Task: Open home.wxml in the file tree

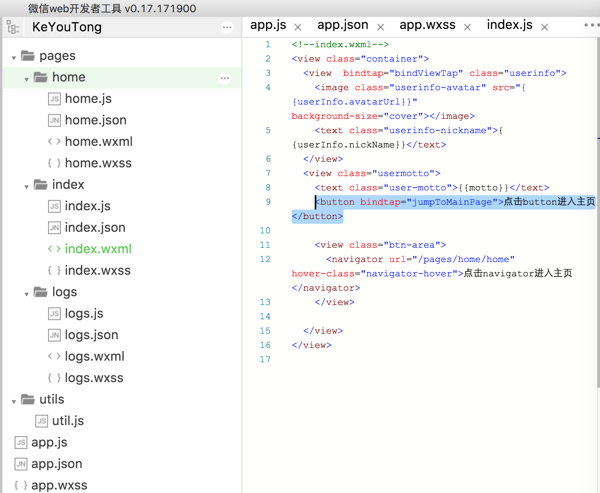Action: [99, 142]
